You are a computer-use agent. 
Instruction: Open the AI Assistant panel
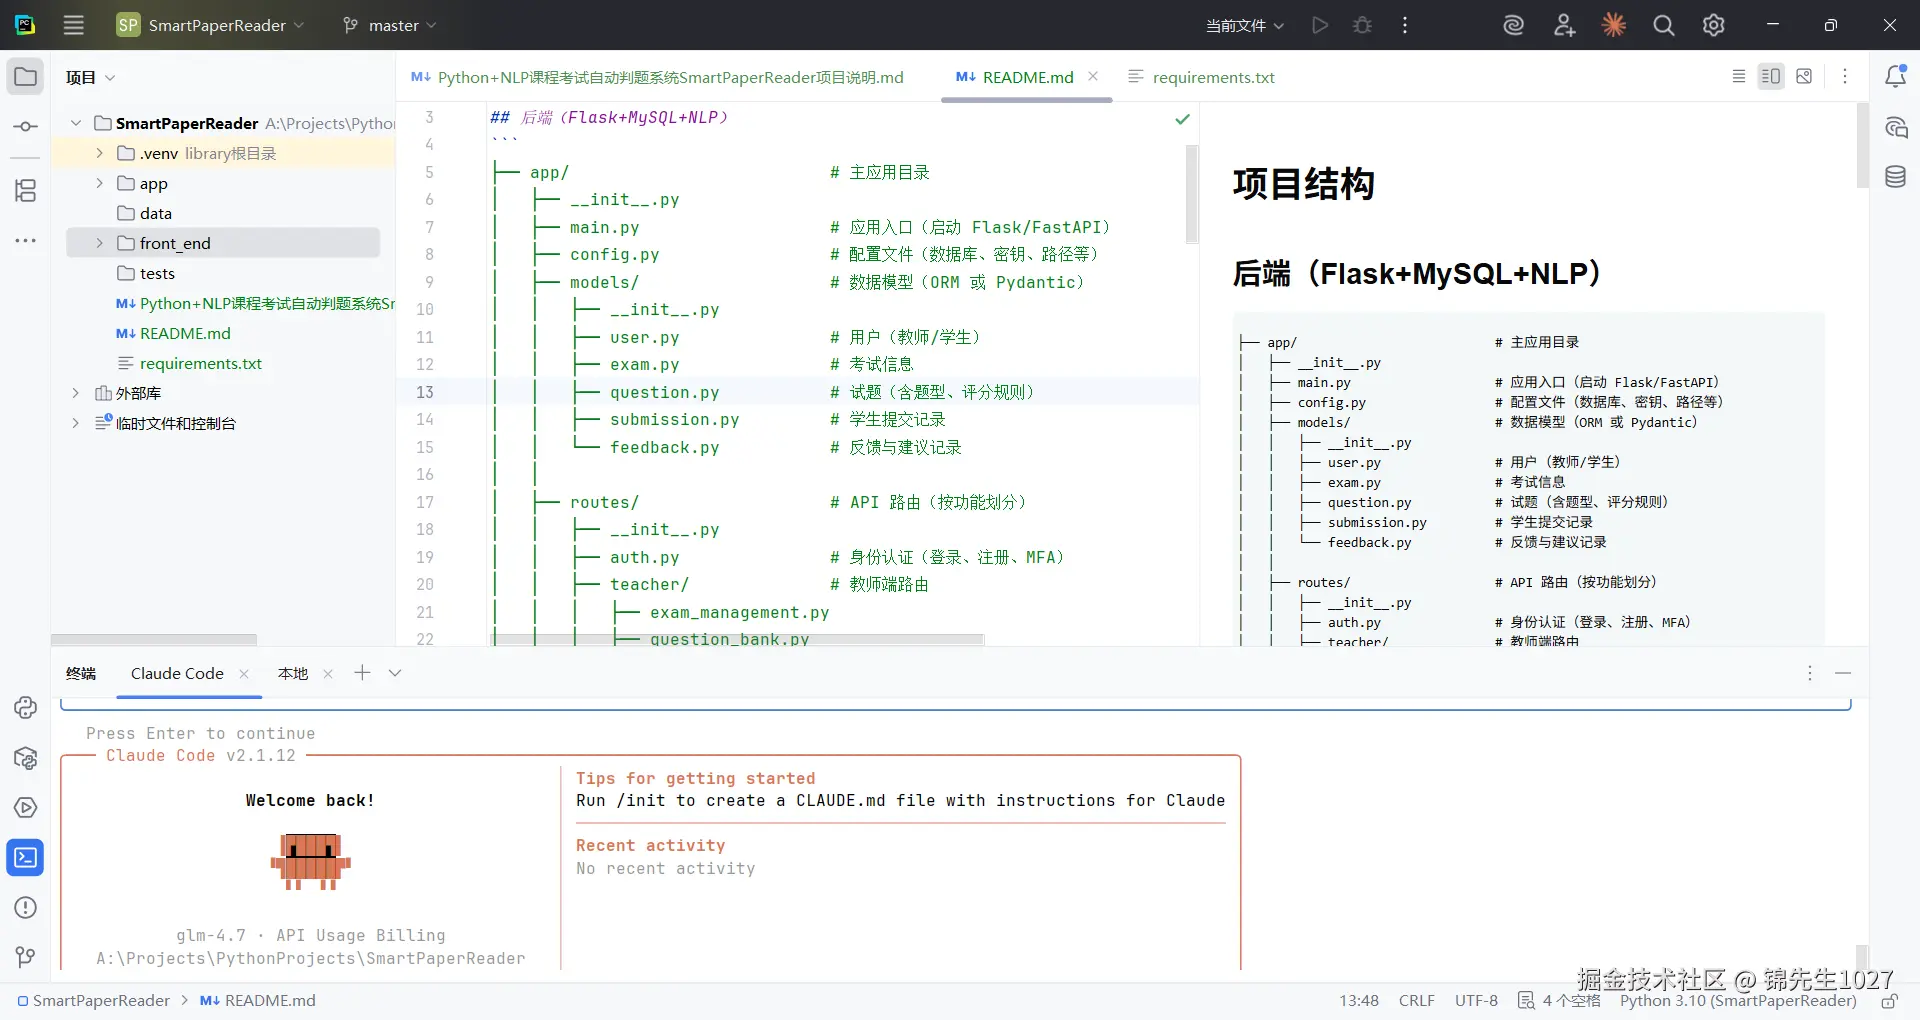1897,127
